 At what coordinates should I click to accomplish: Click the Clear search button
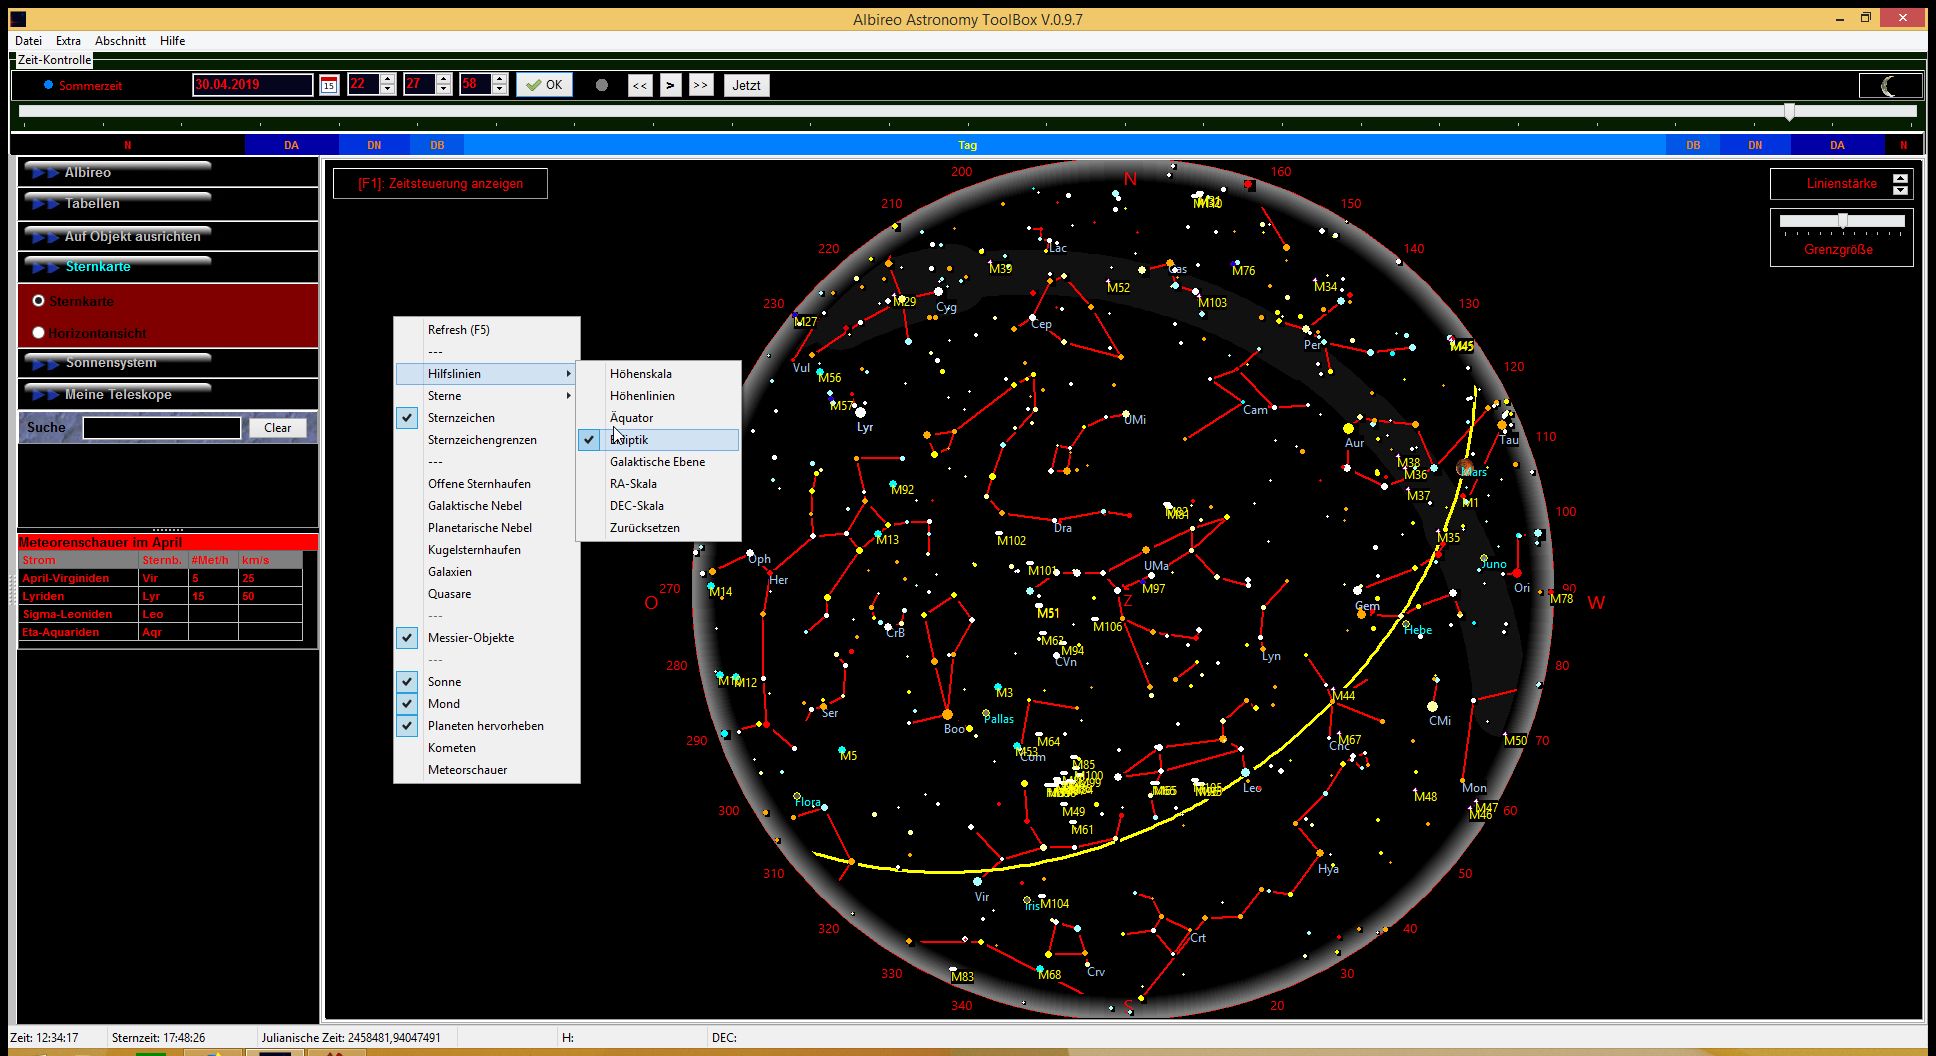click(278, 428)
